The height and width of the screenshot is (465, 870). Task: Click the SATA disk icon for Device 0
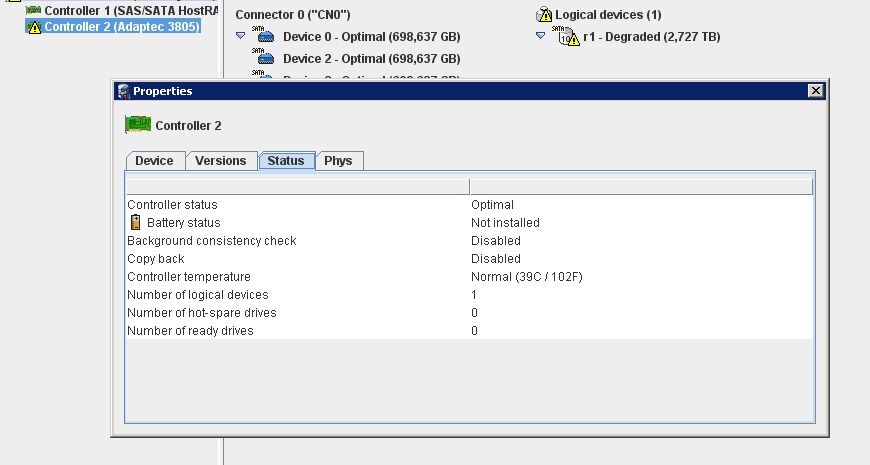263,34
